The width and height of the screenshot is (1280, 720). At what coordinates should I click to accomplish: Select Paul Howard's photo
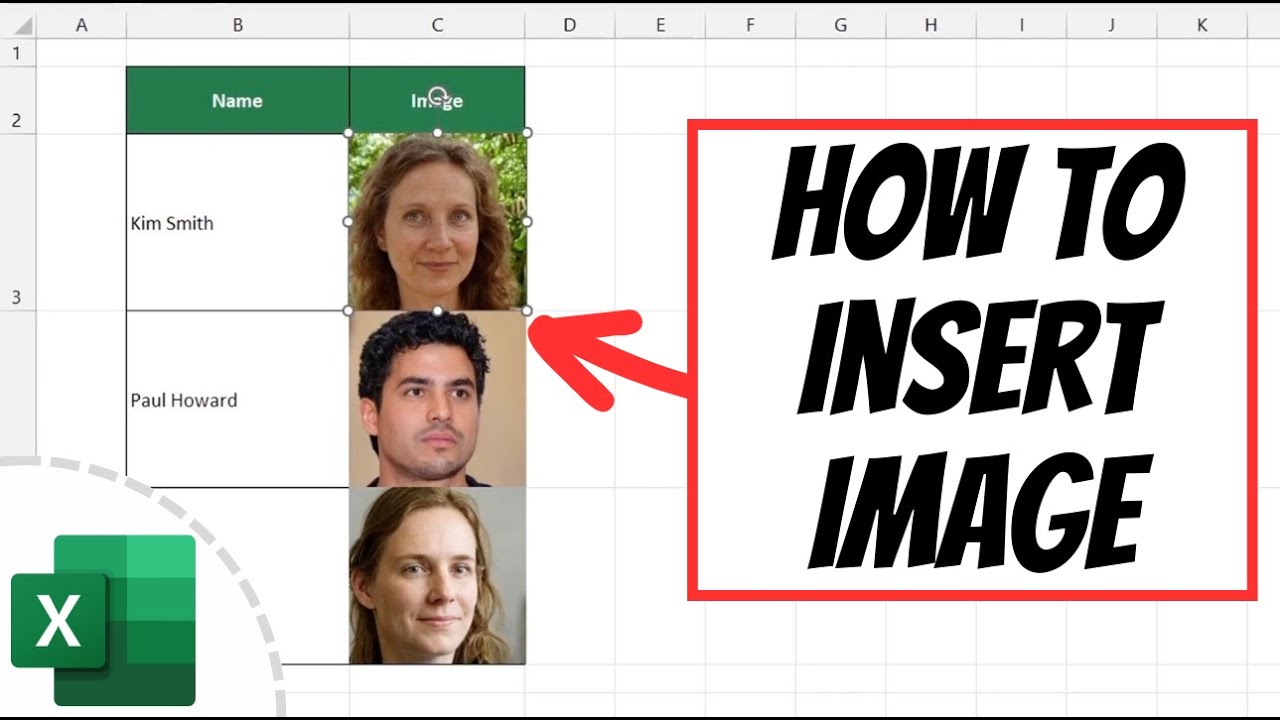[x=437, y=399]
